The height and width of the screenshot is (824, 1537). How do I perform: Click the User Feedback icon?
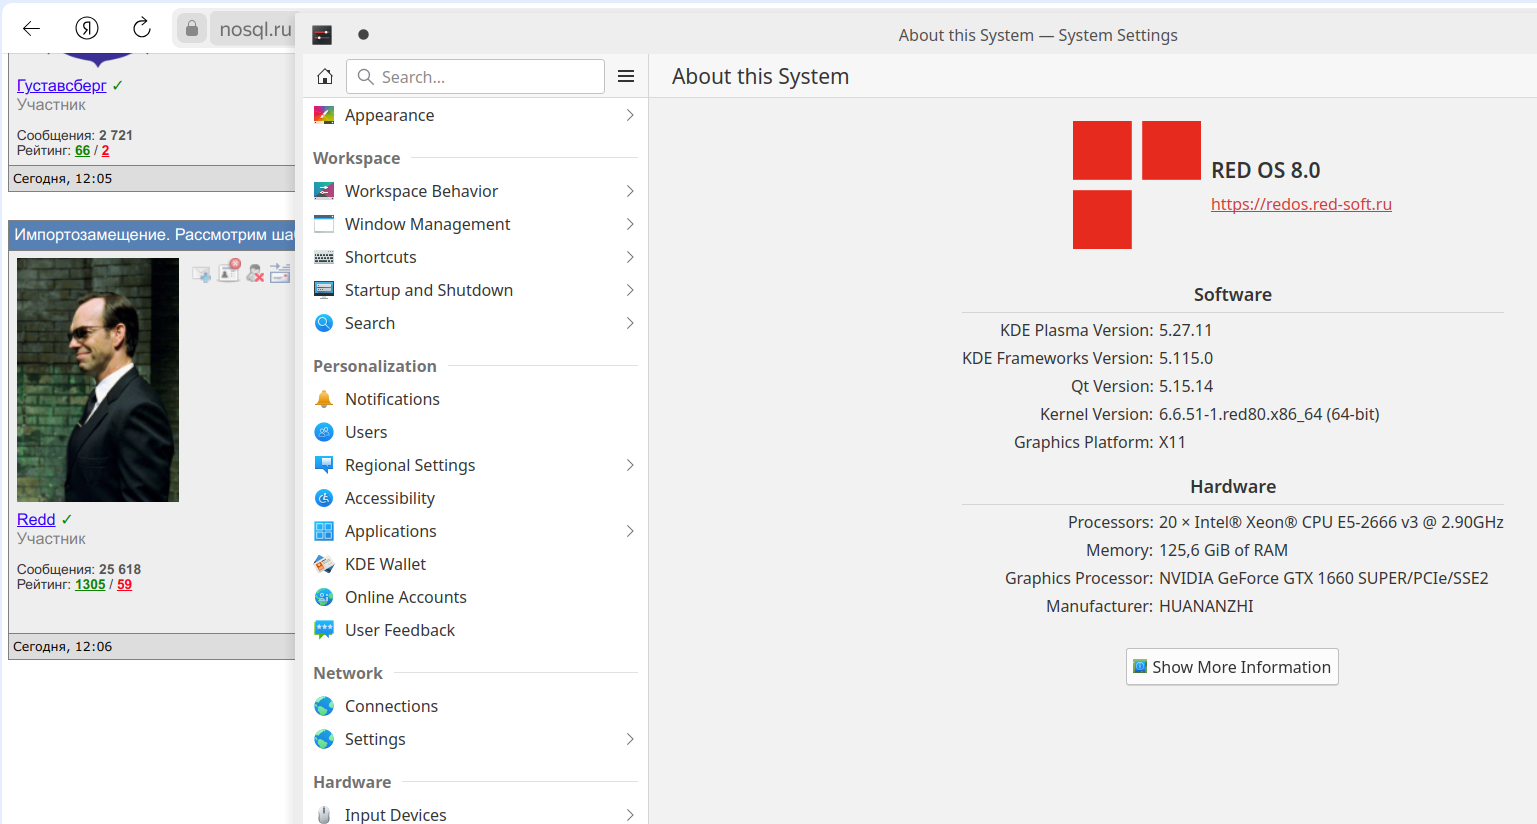pos(324,630)
